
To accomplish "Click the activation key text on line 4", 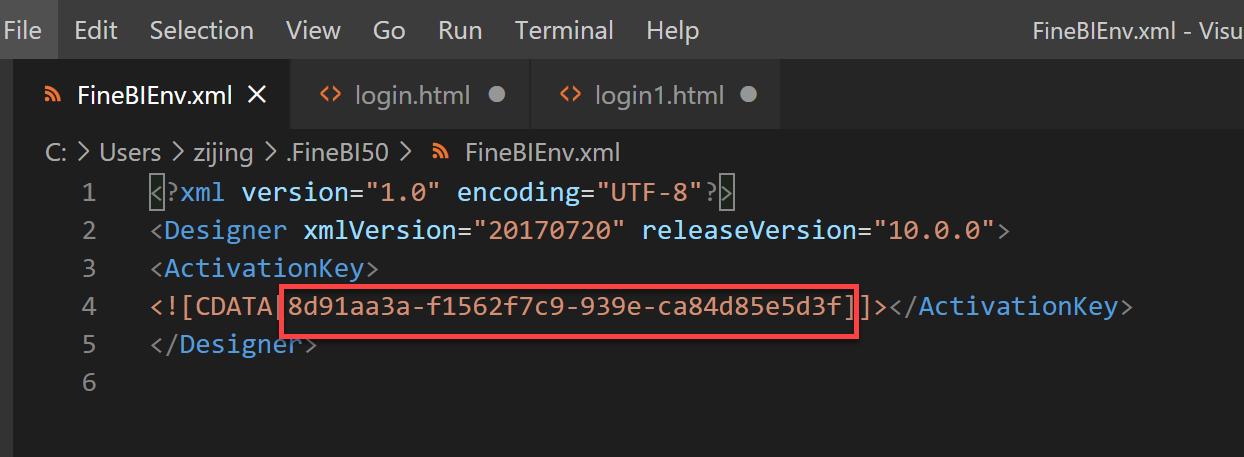I will click(566, 306).
